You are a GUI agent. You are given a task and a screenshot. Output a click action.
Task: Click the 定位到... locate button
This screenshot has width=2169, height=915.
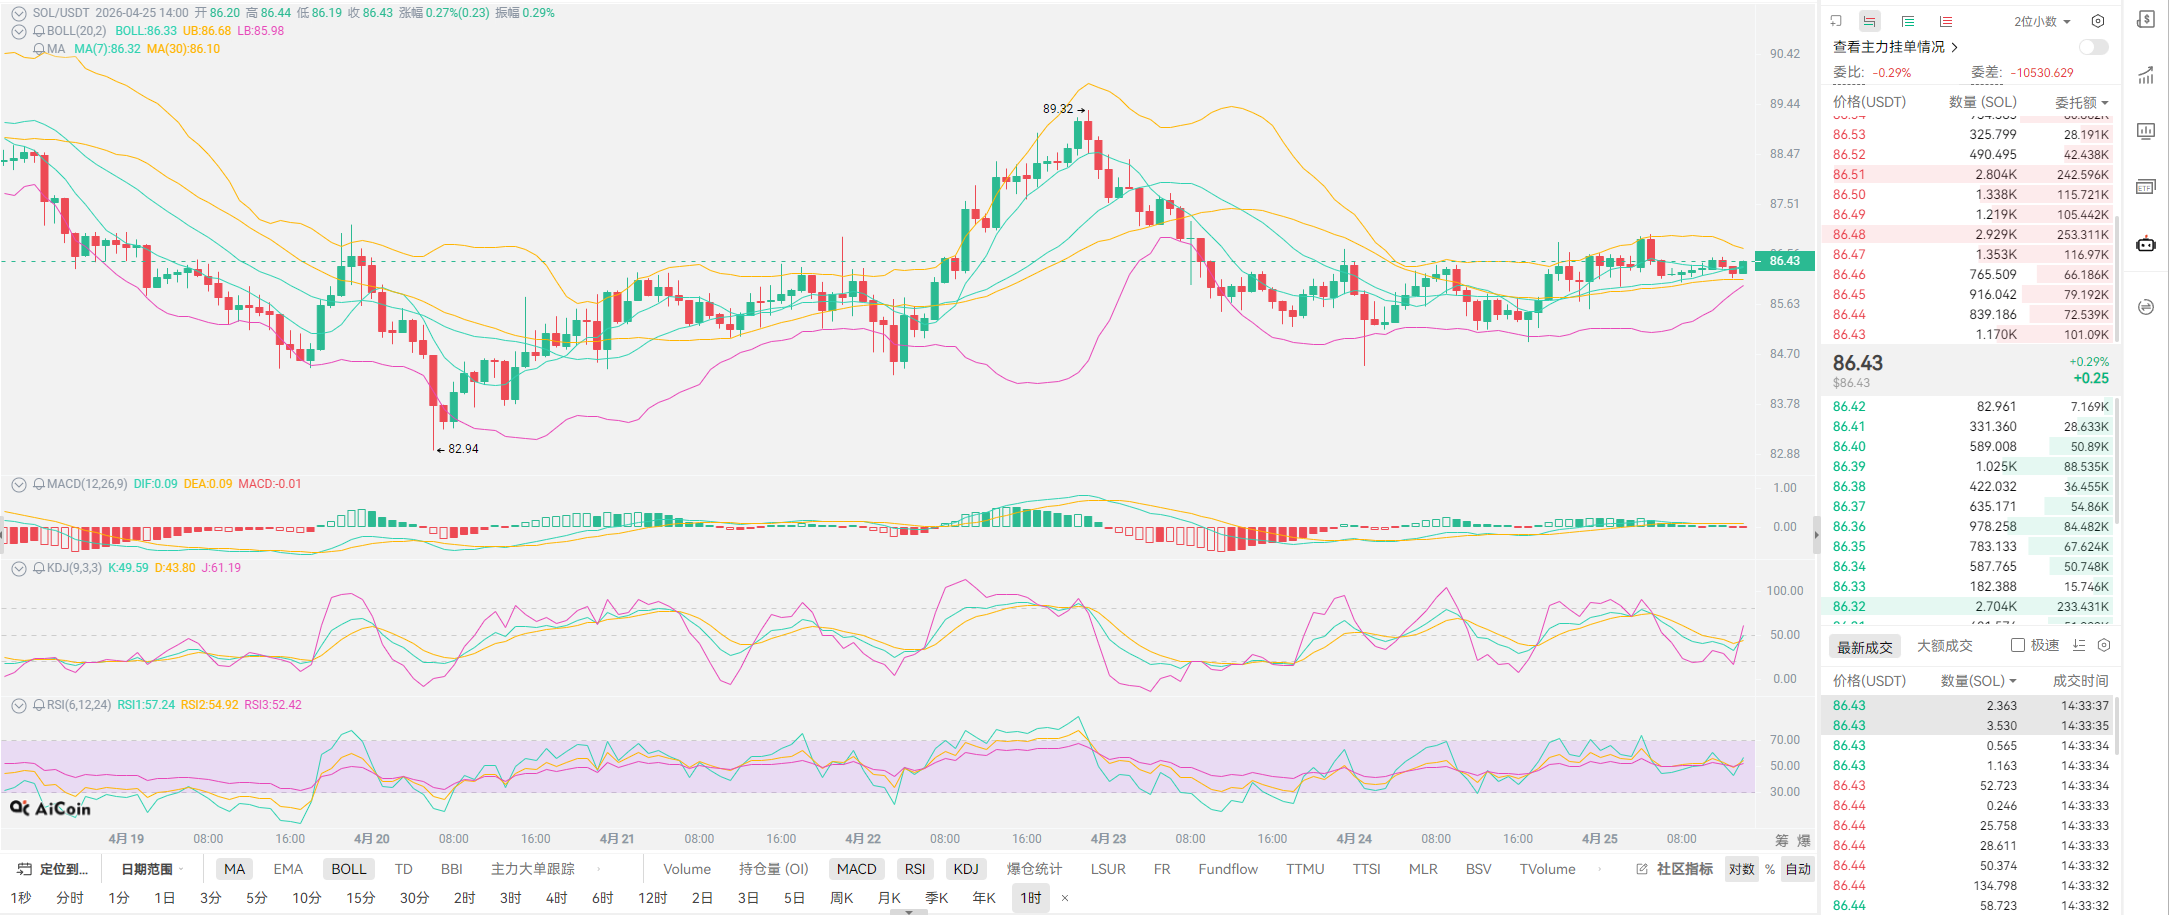pos(54,869)
